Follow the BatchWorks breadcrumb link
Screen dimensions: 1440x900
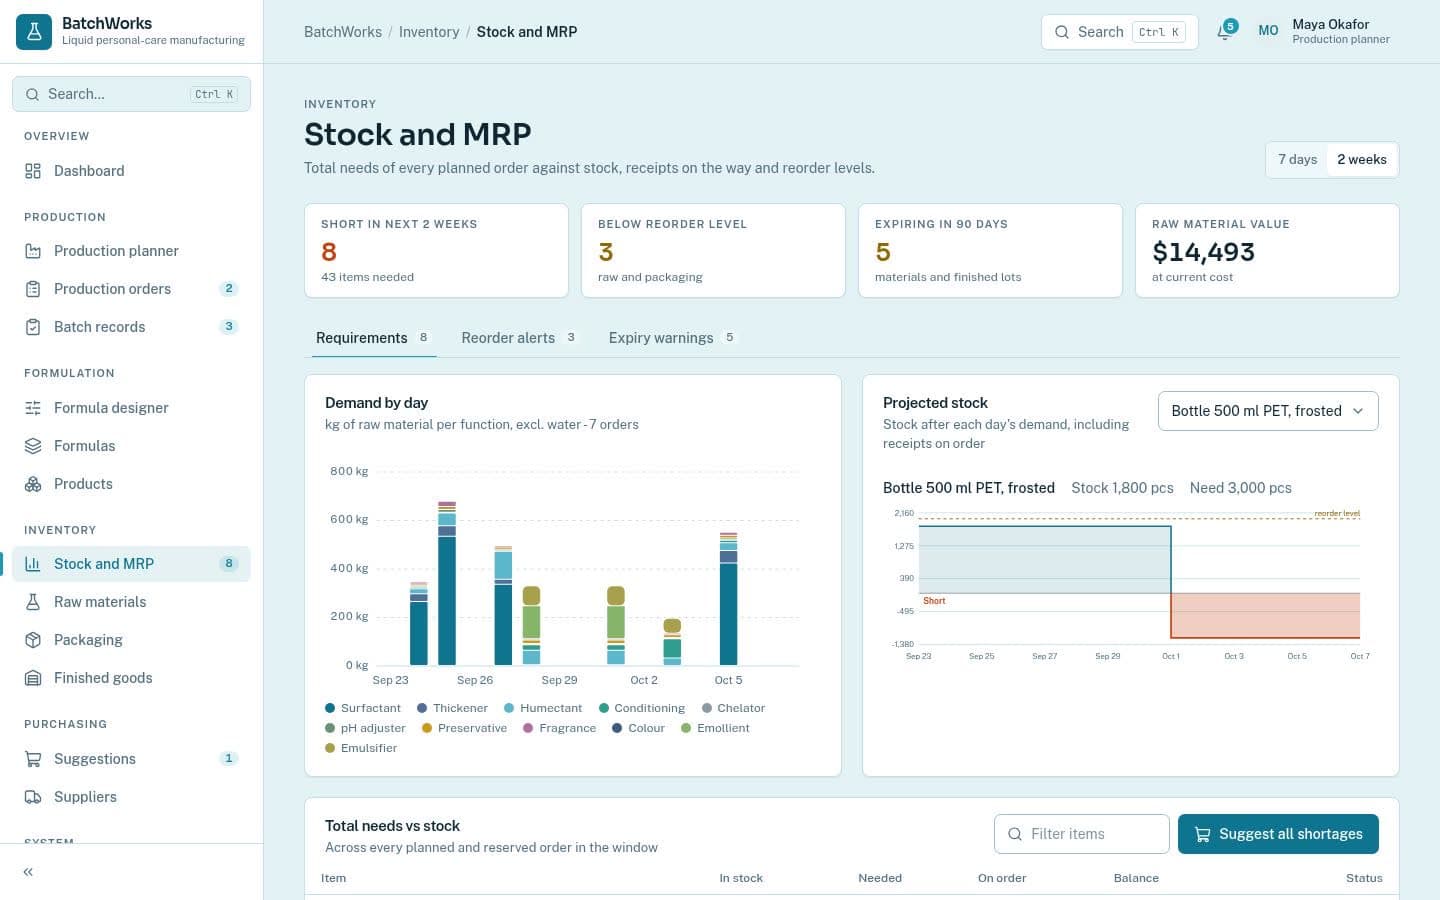[x=343, y=32]
